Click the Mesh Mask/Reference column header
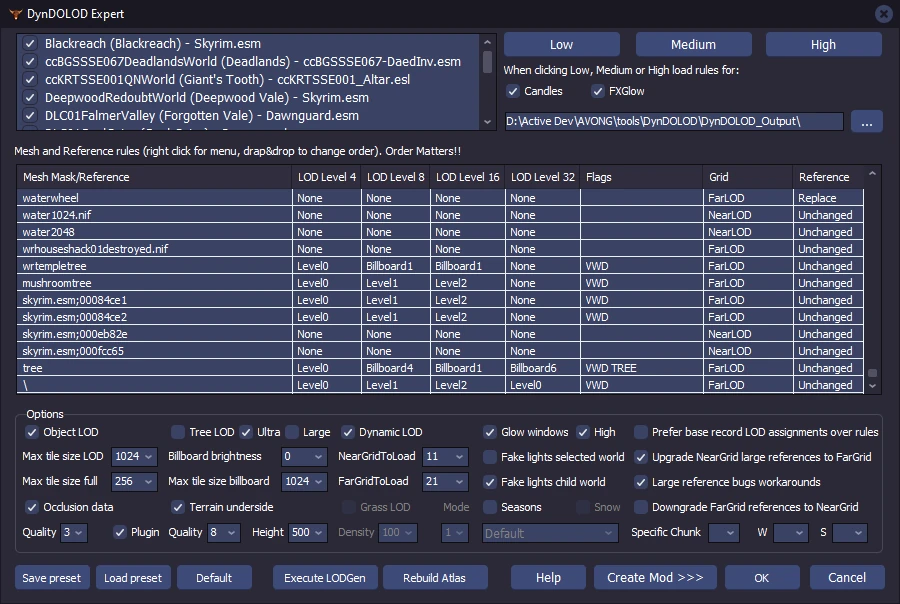This screenshot has width=900, height=604. (154, 177)
